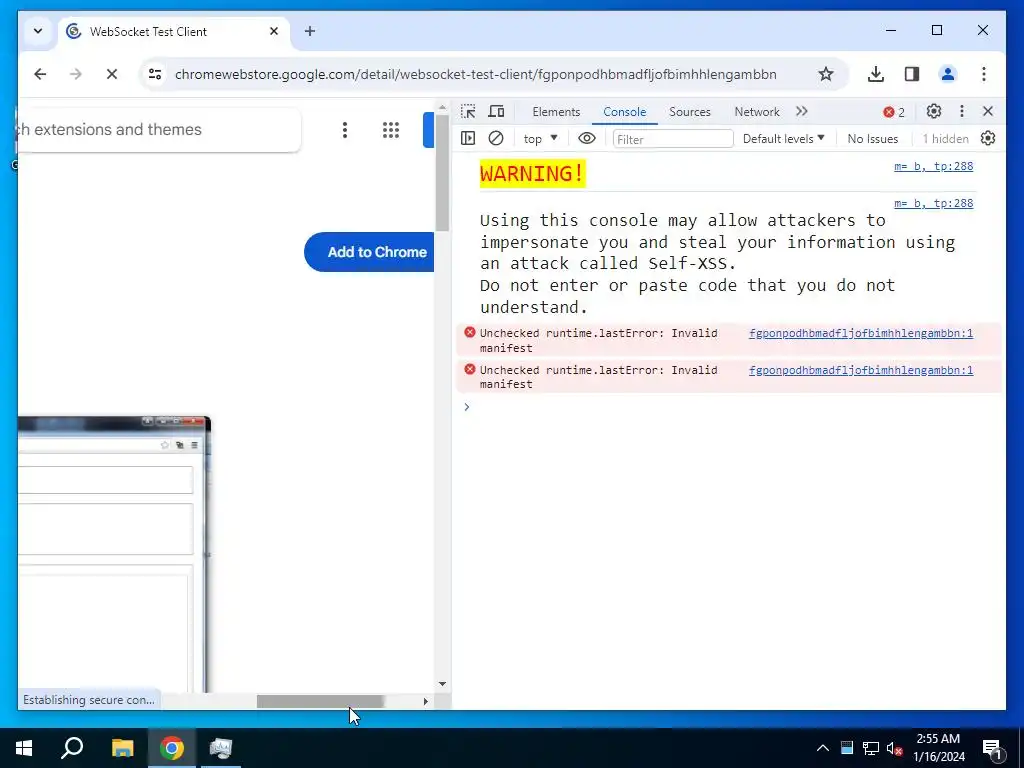Viewport: 1024px width, 768px height.
Task: Go back with the browser back arrow
Action: [40, 74]
